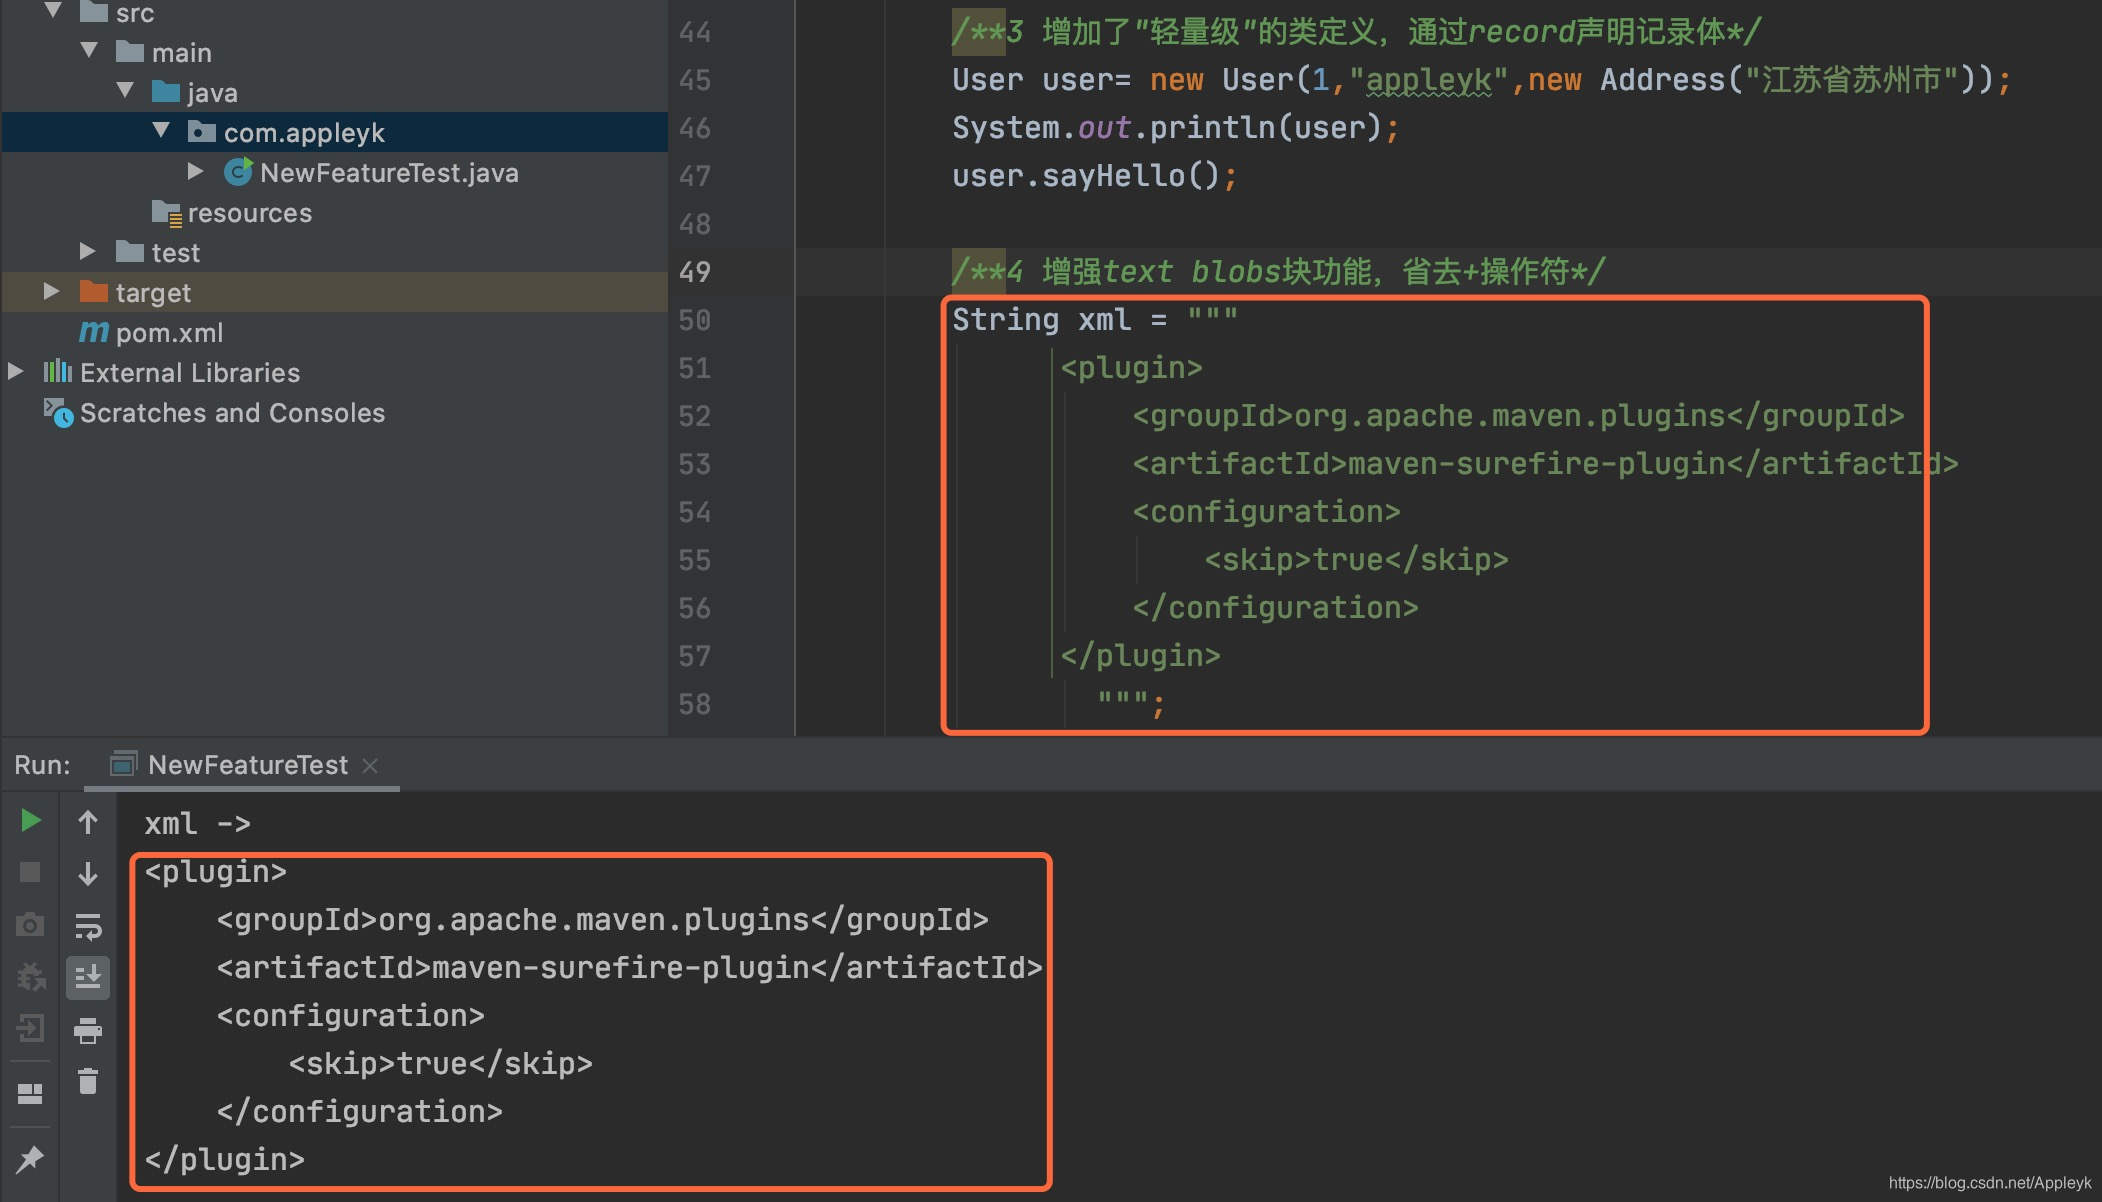Click the main folder icon
Image resolution: width=2102 pixels, height=1202 pixels.
pos(129,51)
